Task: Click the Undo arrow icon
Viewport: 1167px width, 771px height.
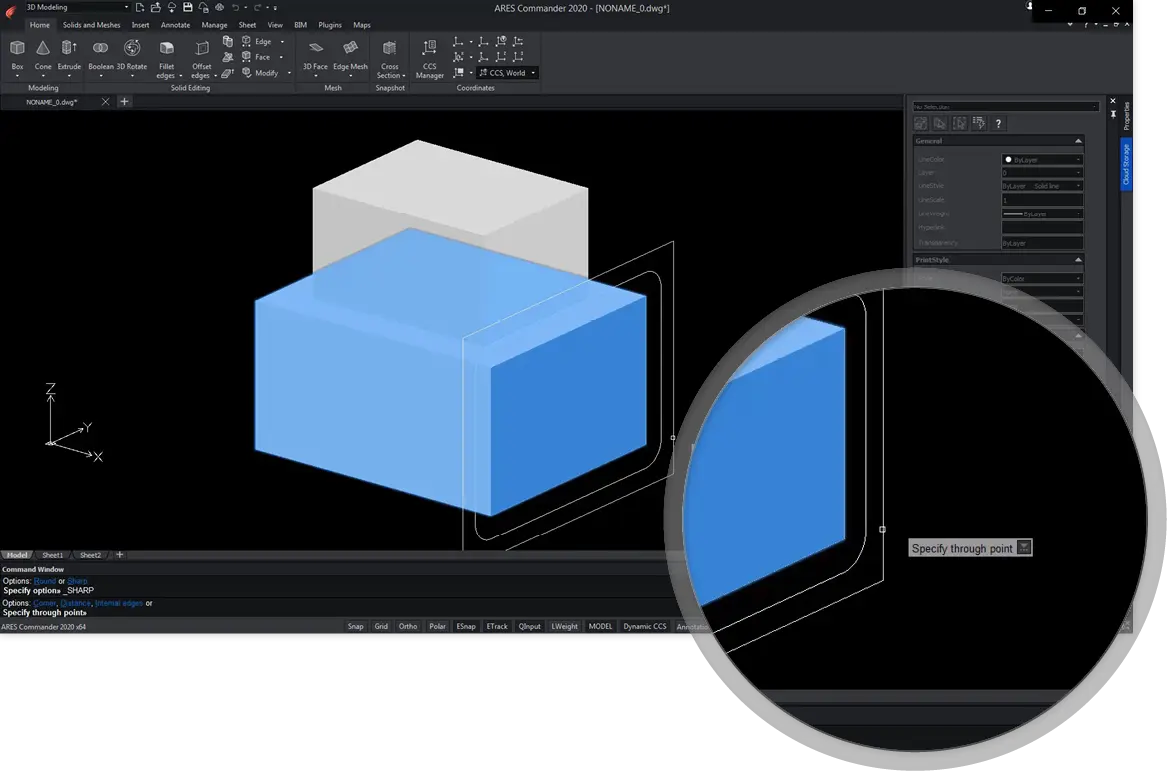Action: pos(235,7)
